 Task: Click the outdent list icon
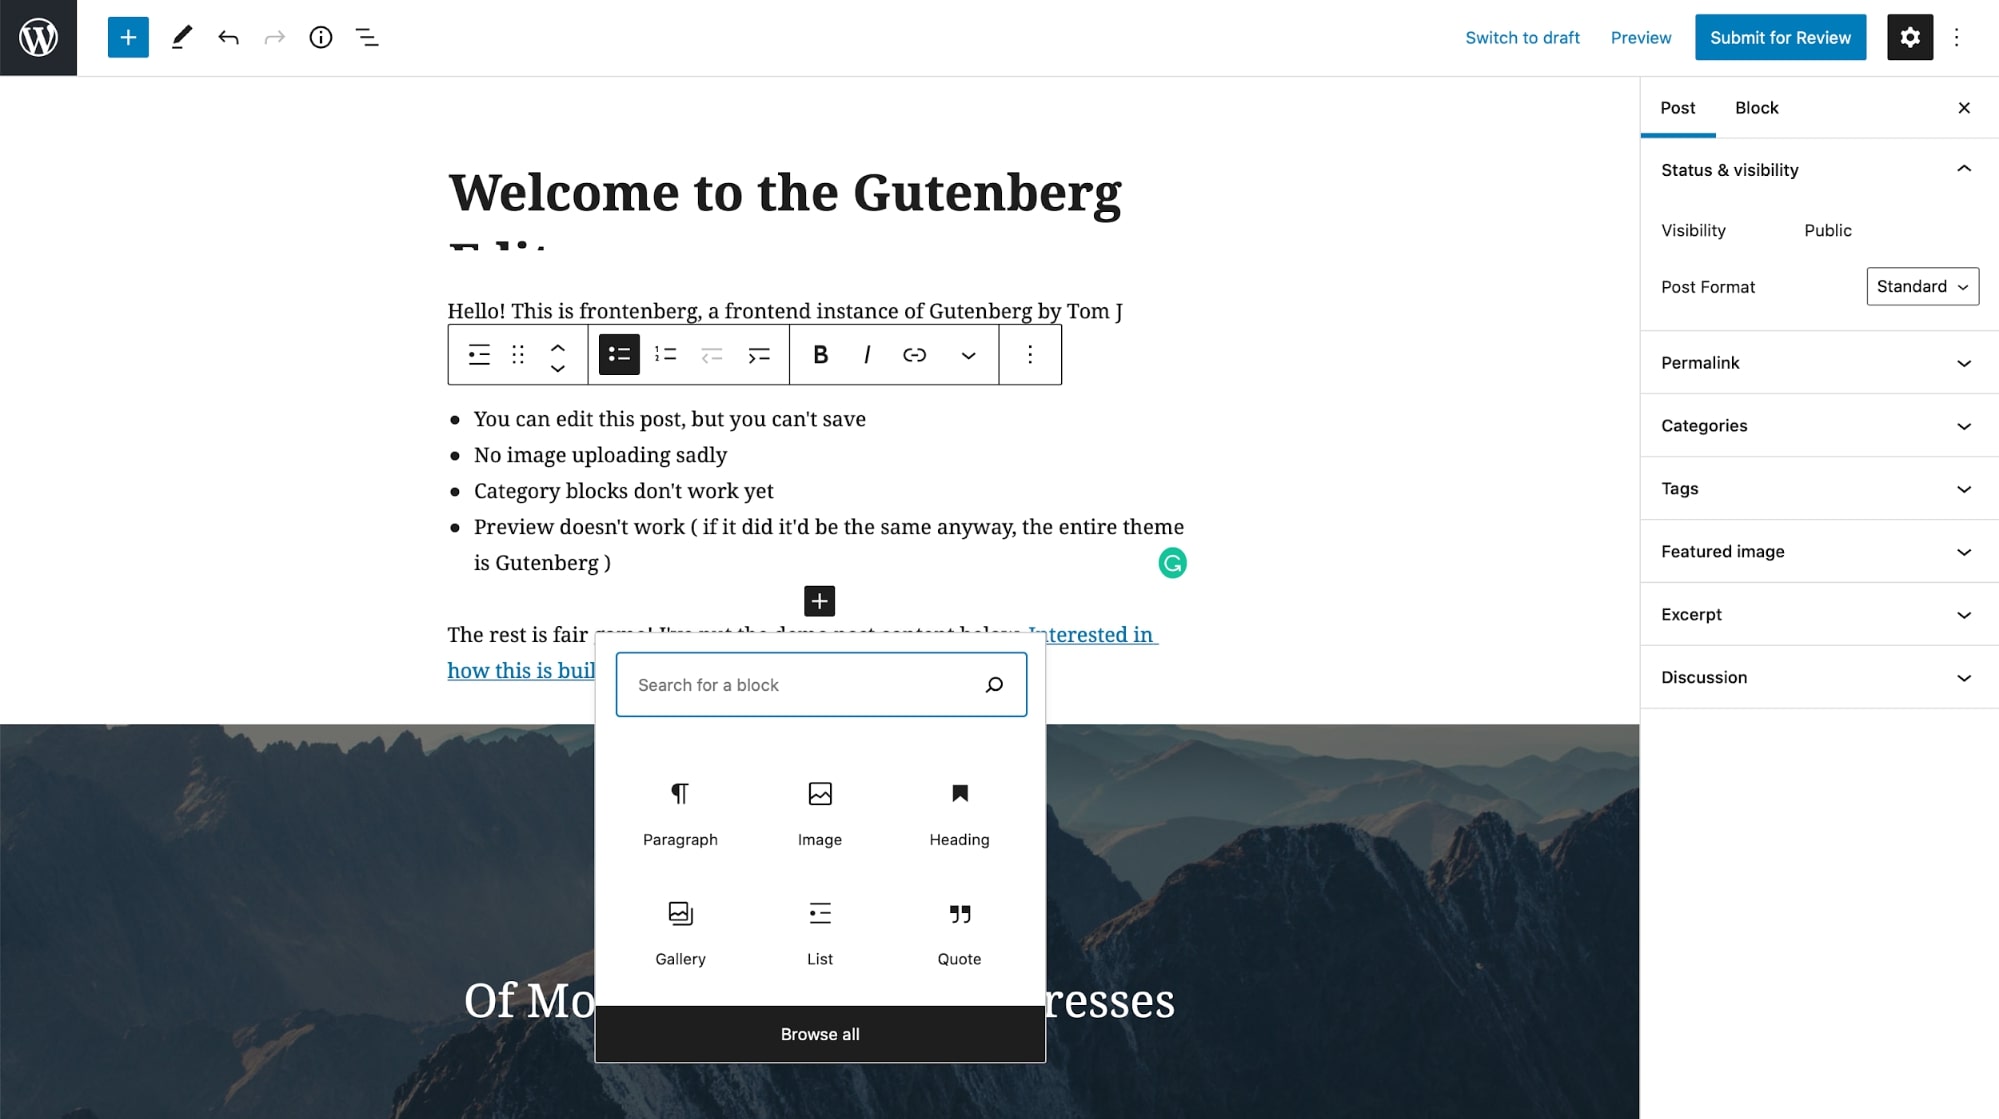(711, 354)
